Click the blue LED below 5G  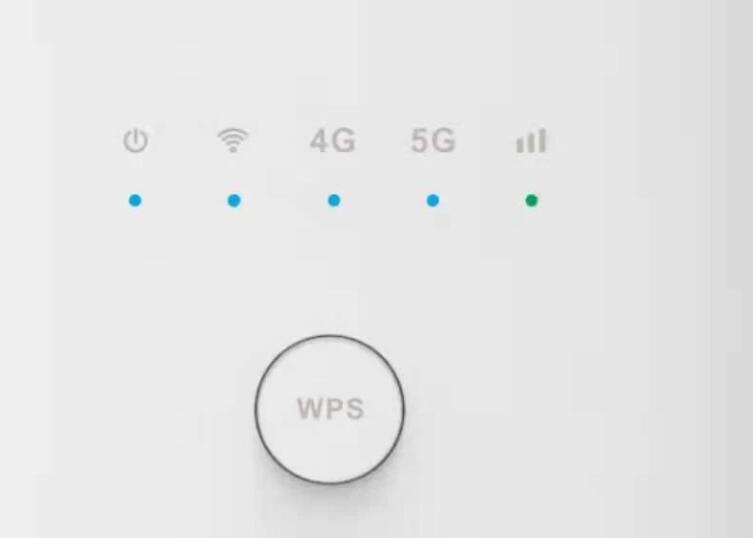pos(433,200)
